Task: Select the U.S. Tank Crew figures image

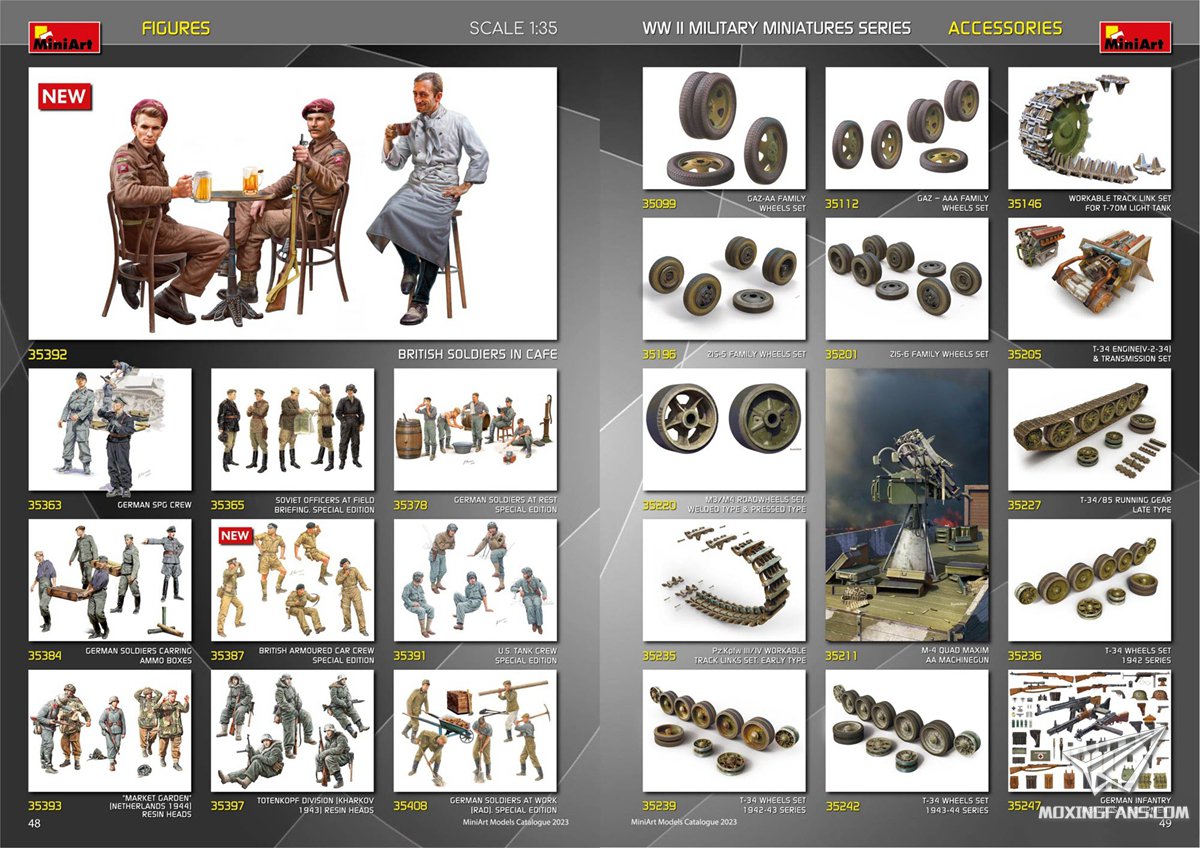Action: tap(475, 580)
